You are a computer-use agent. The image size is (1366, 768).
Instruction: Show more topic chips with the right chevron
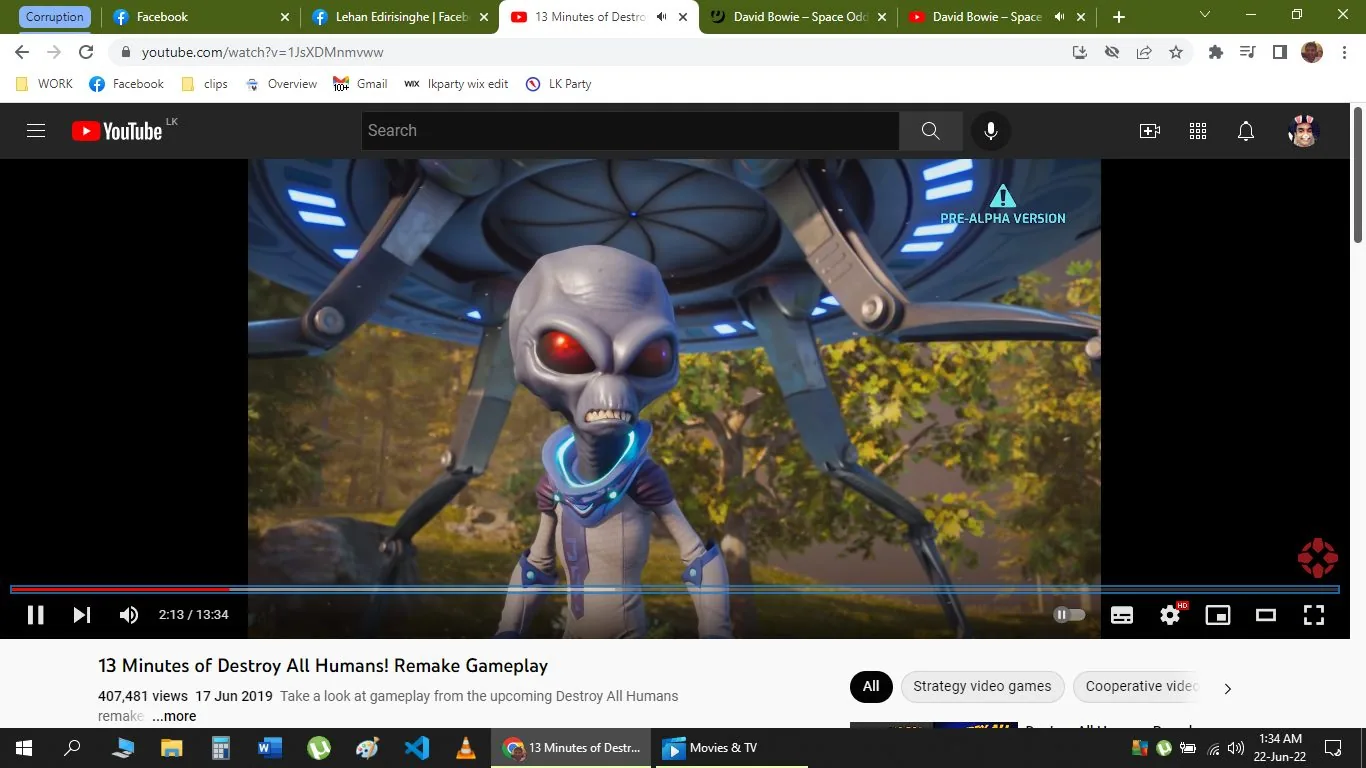(x=1227, y=688)
